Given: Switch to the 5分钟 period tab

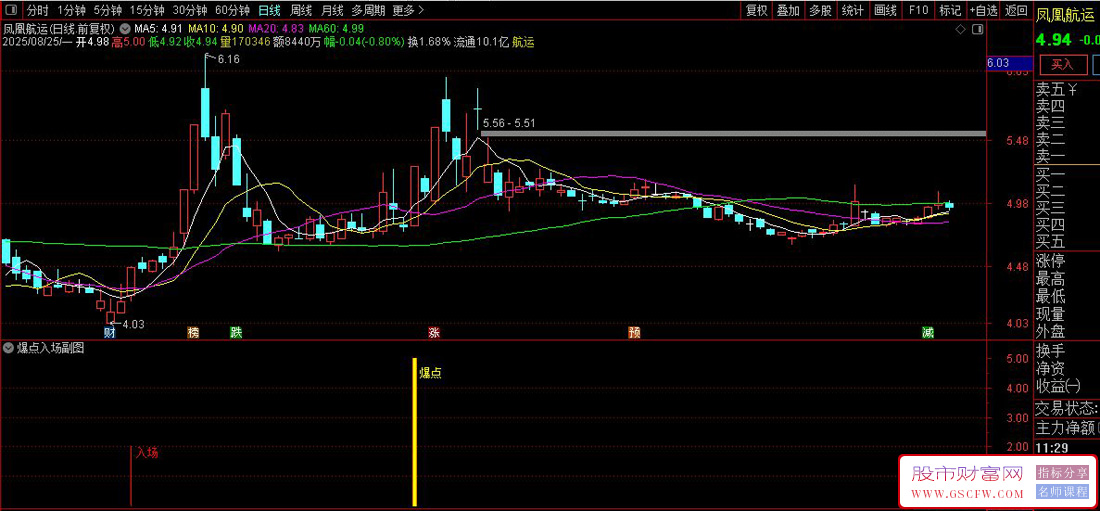Looking at the screenshot, I should 107,11.
